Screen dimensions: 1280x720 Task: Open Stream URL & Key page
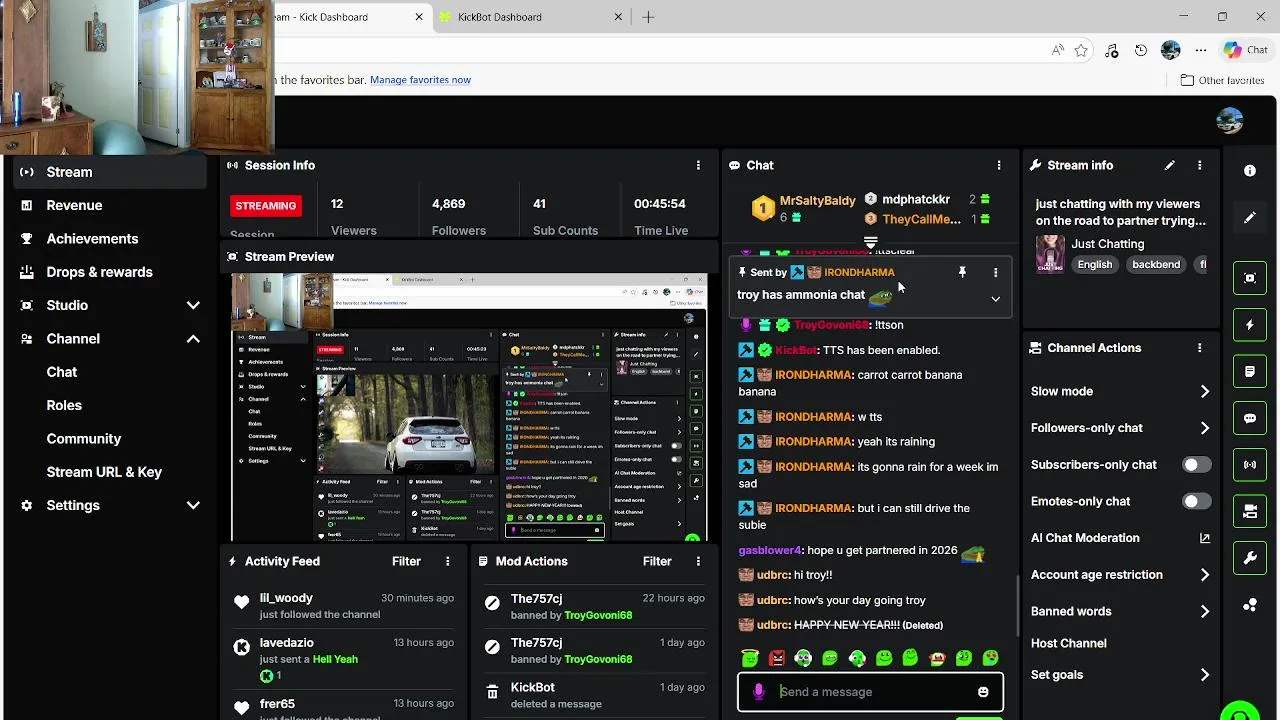click(x=104, y=472)
